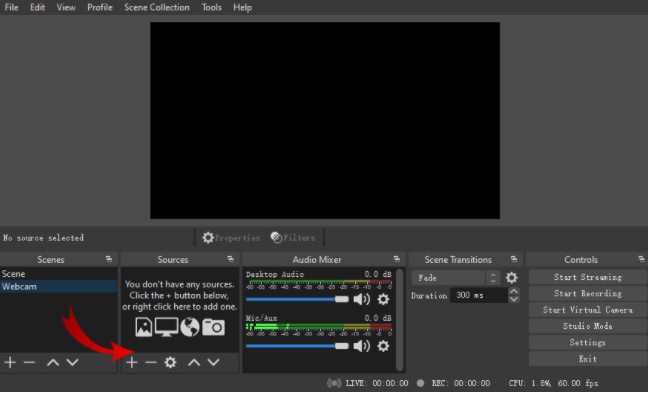Pop out the Scenes dock
The image size is (648, 393).
(x=109, y=259)
